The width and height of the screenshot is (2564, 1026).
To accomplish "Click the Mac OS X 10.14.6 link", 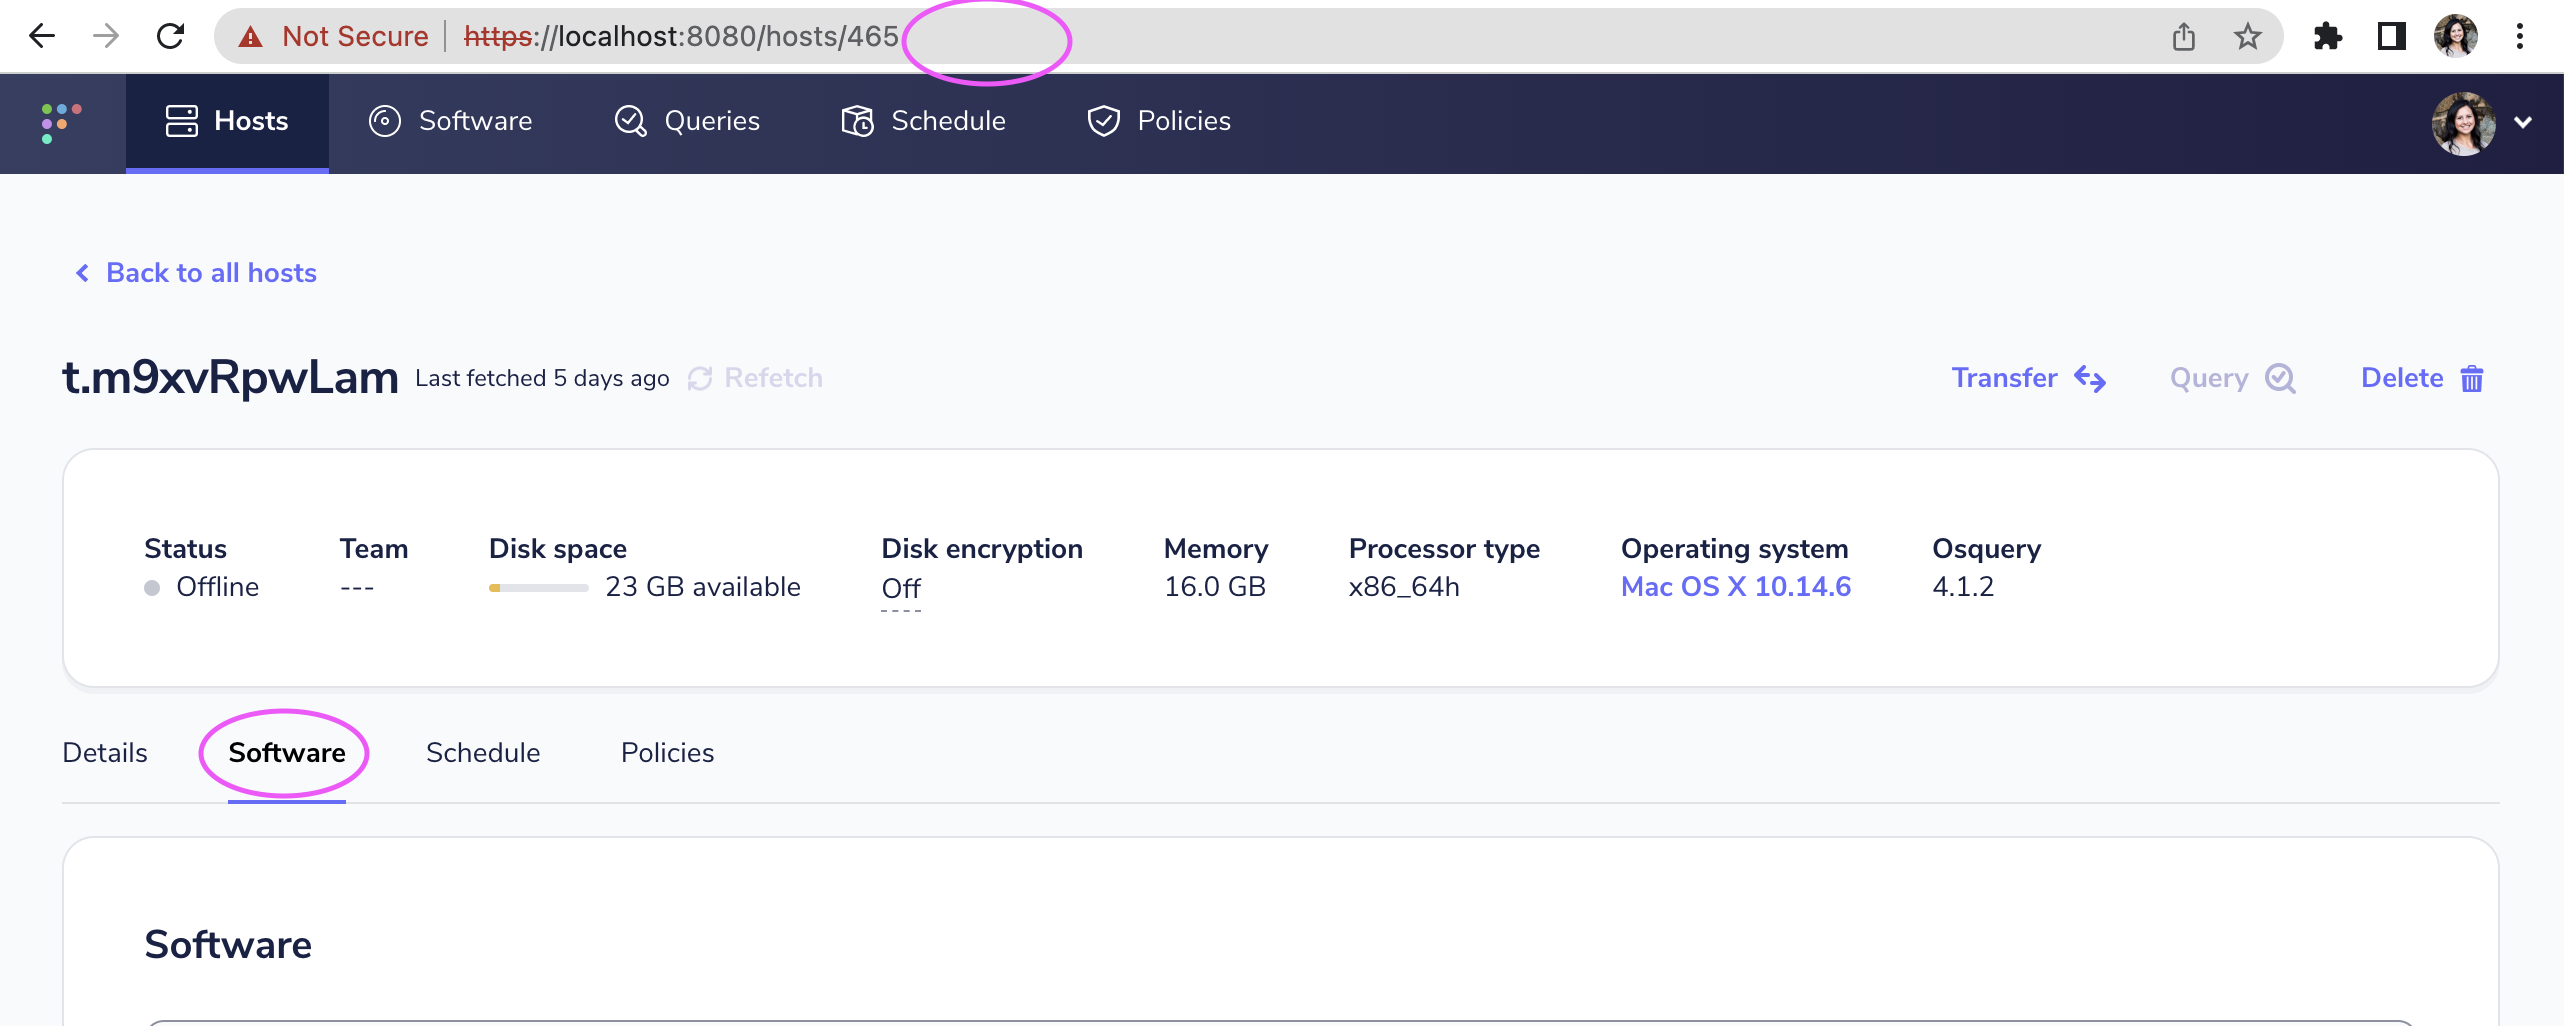I will pos(1735,587).
